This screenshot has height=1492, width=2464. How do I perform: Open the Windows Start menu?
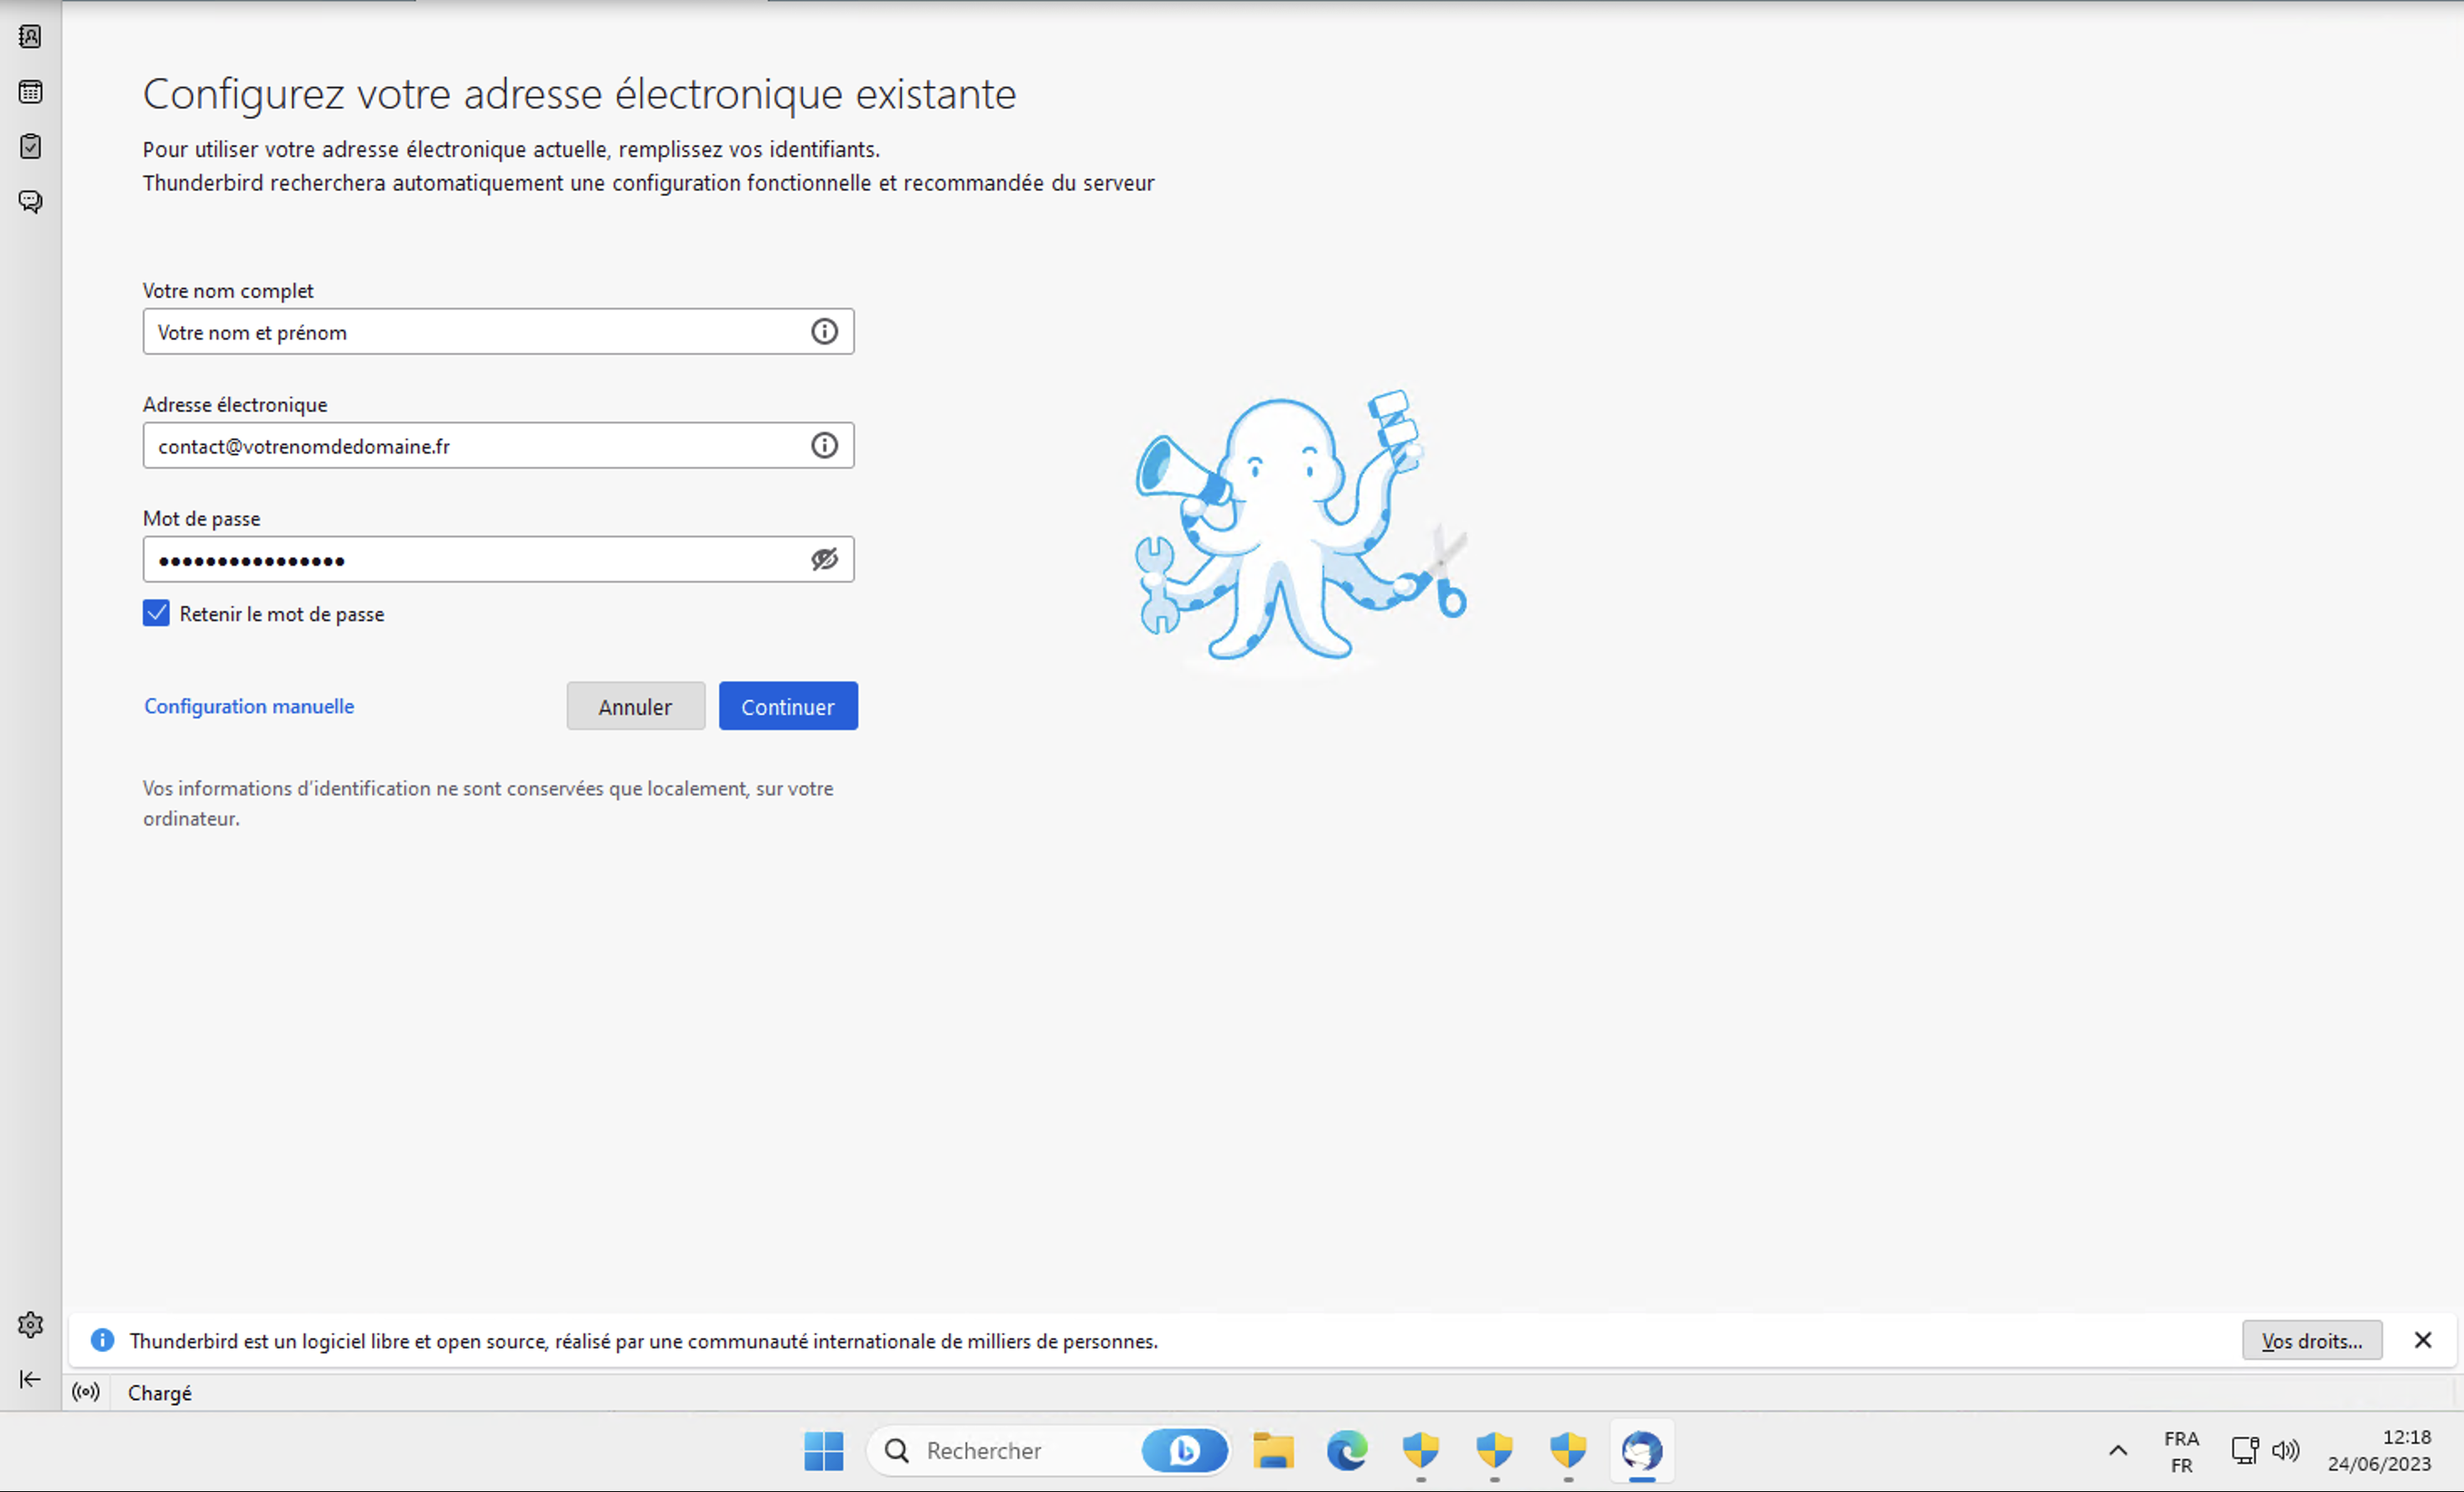[x=824, y=1451]
